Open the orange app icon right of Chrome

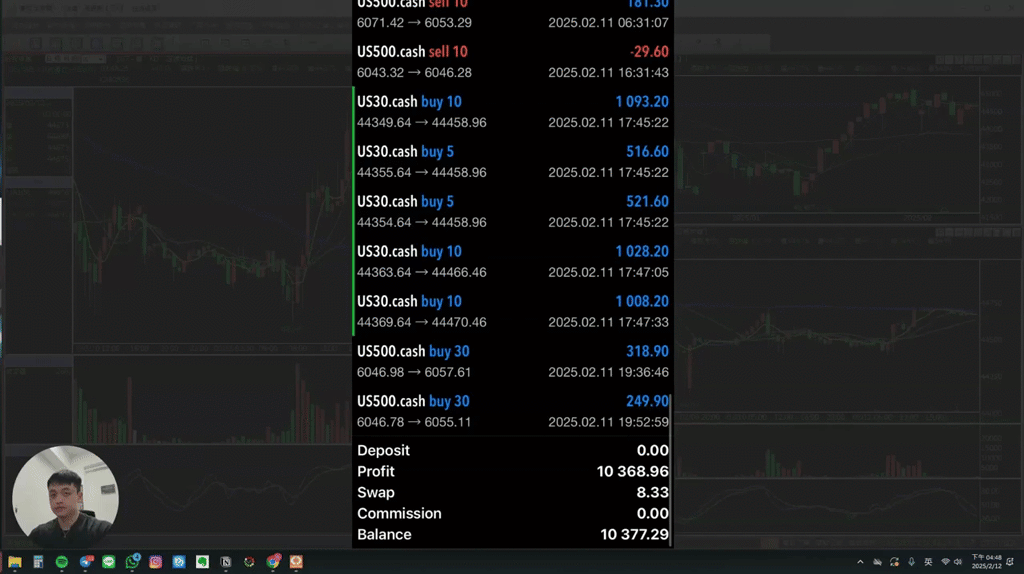click(x=296, y=562)
